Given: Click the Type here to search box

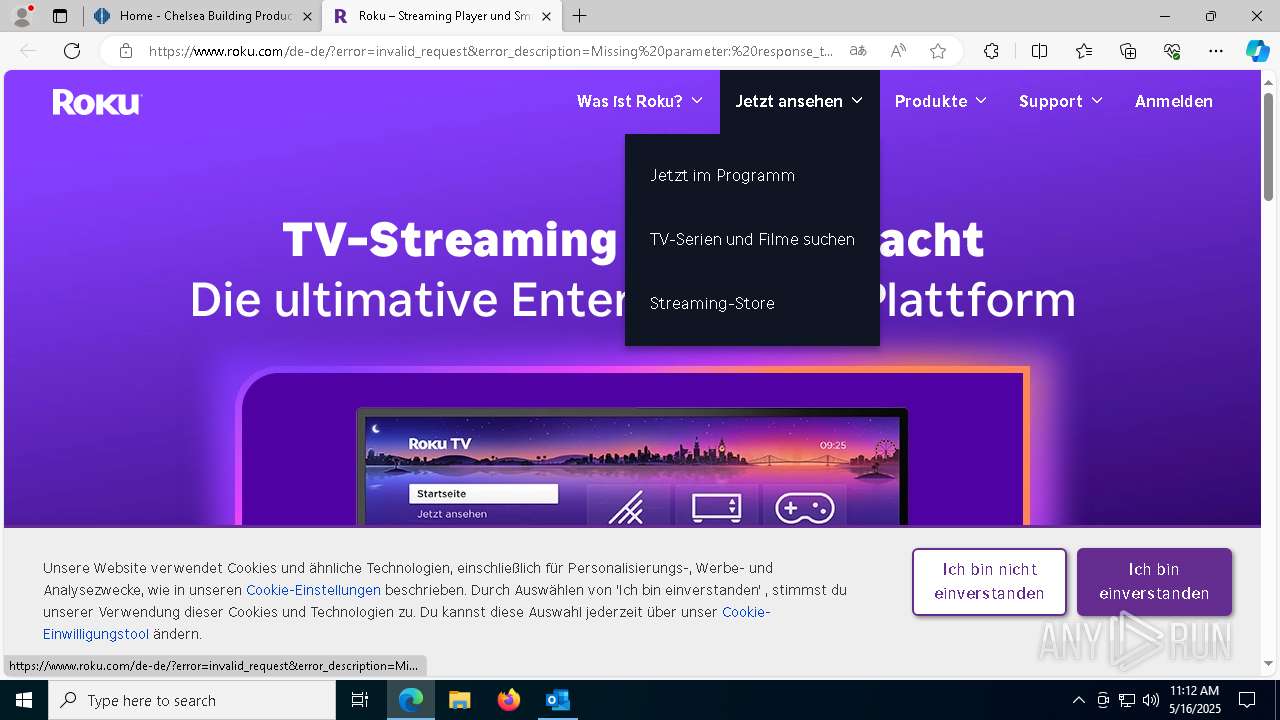Looking at the screenshot, I should click(192, 700).
